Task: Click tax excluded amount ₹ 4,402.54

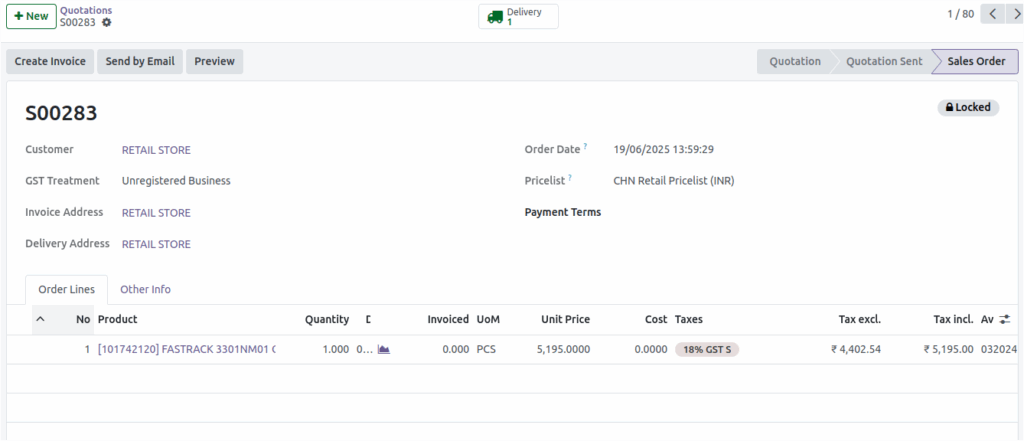Action: pos(856,350)
